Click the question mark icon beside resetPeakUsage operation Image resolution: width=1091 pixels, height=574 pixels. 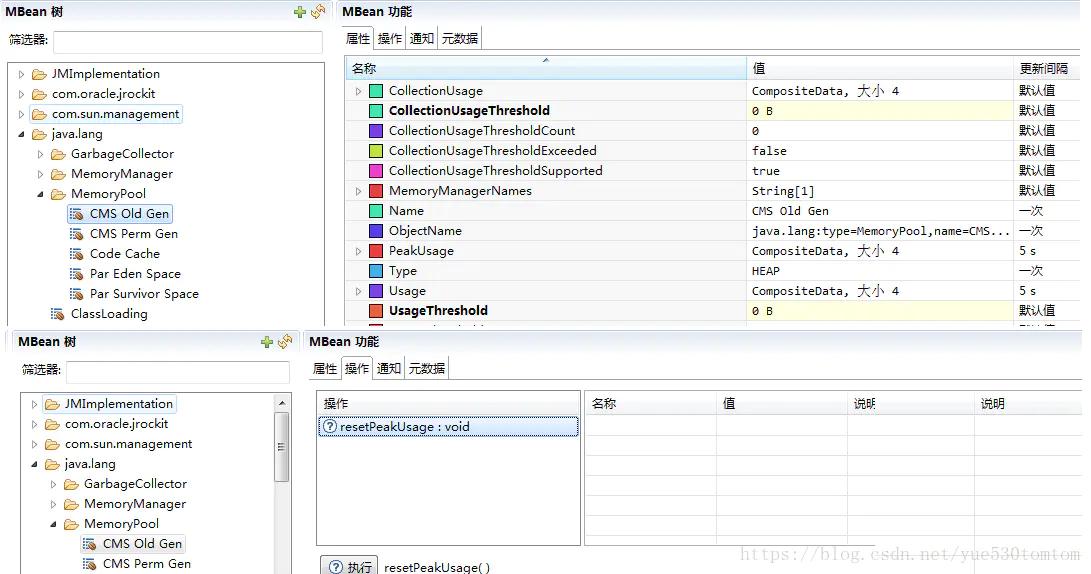pos(330,426)
